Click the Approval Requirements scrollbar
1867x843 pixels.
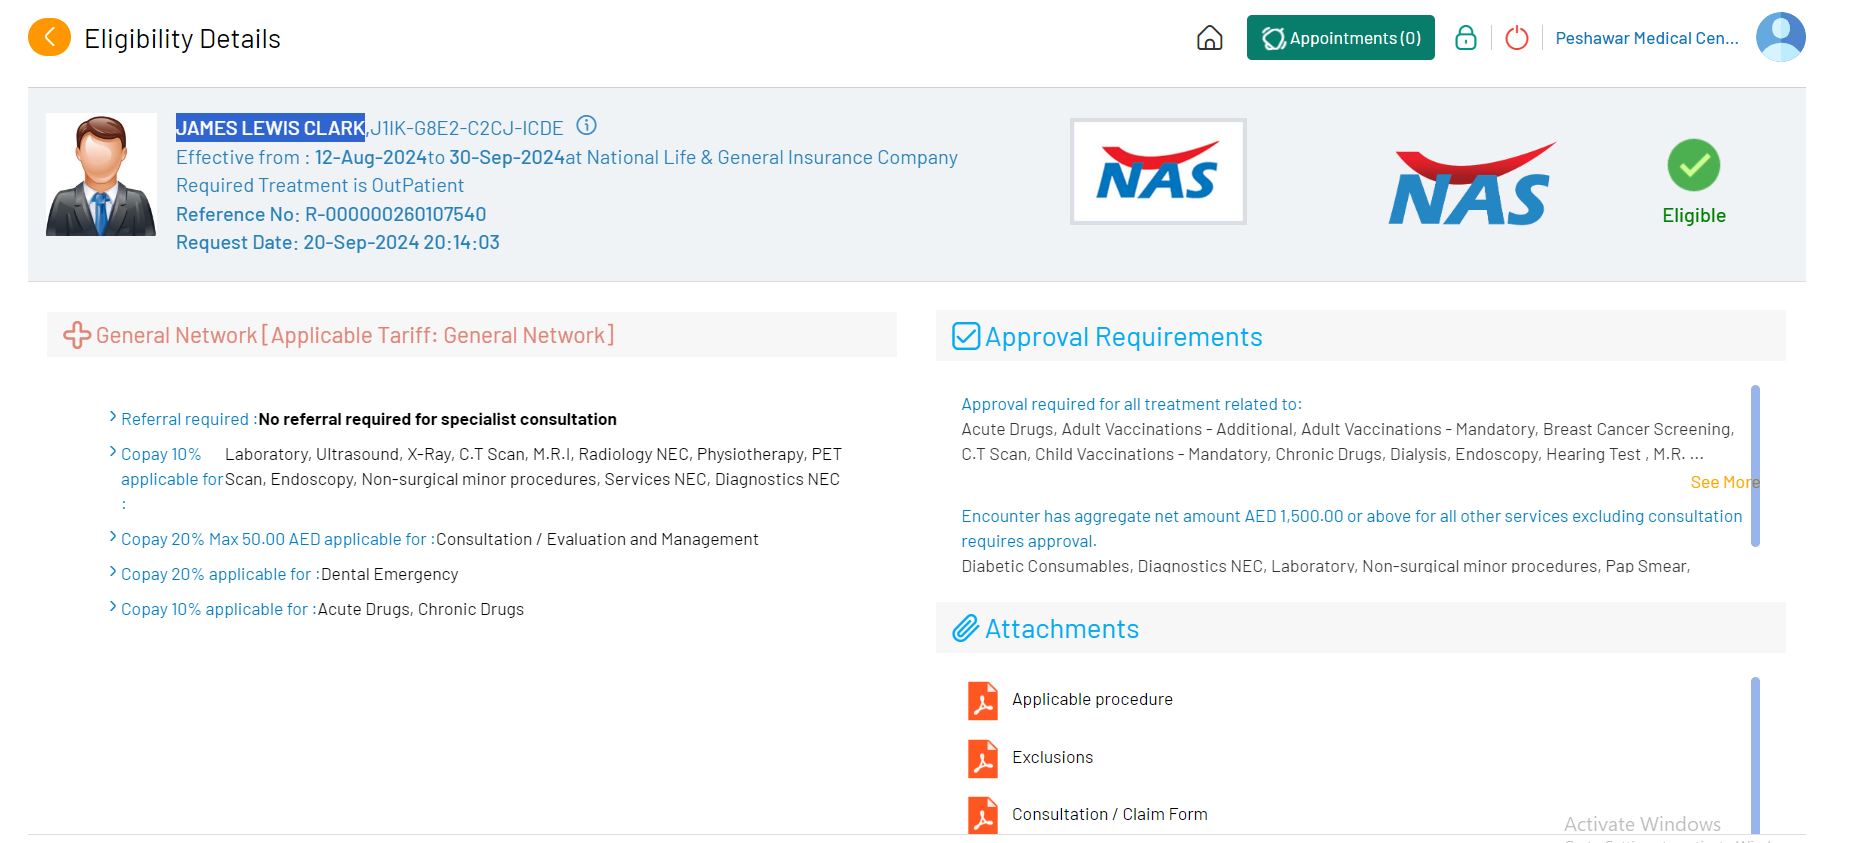click(1755, 466)
